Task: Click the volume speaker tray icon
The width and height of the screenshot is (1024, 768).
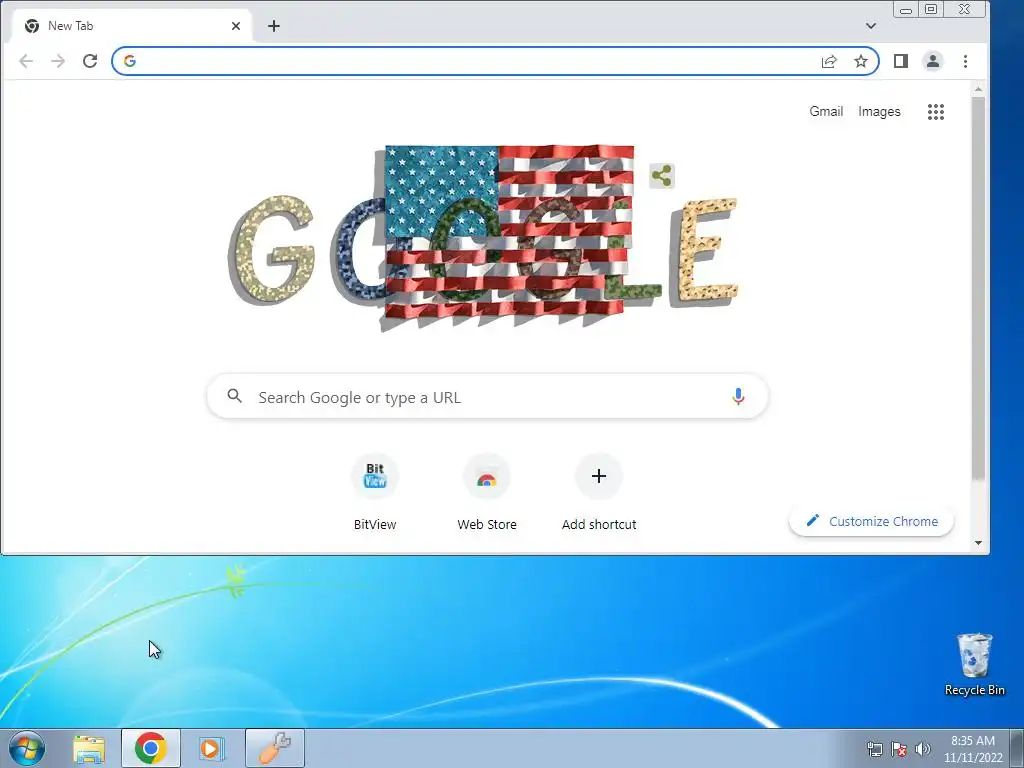Action: click(x=923, y=749)
